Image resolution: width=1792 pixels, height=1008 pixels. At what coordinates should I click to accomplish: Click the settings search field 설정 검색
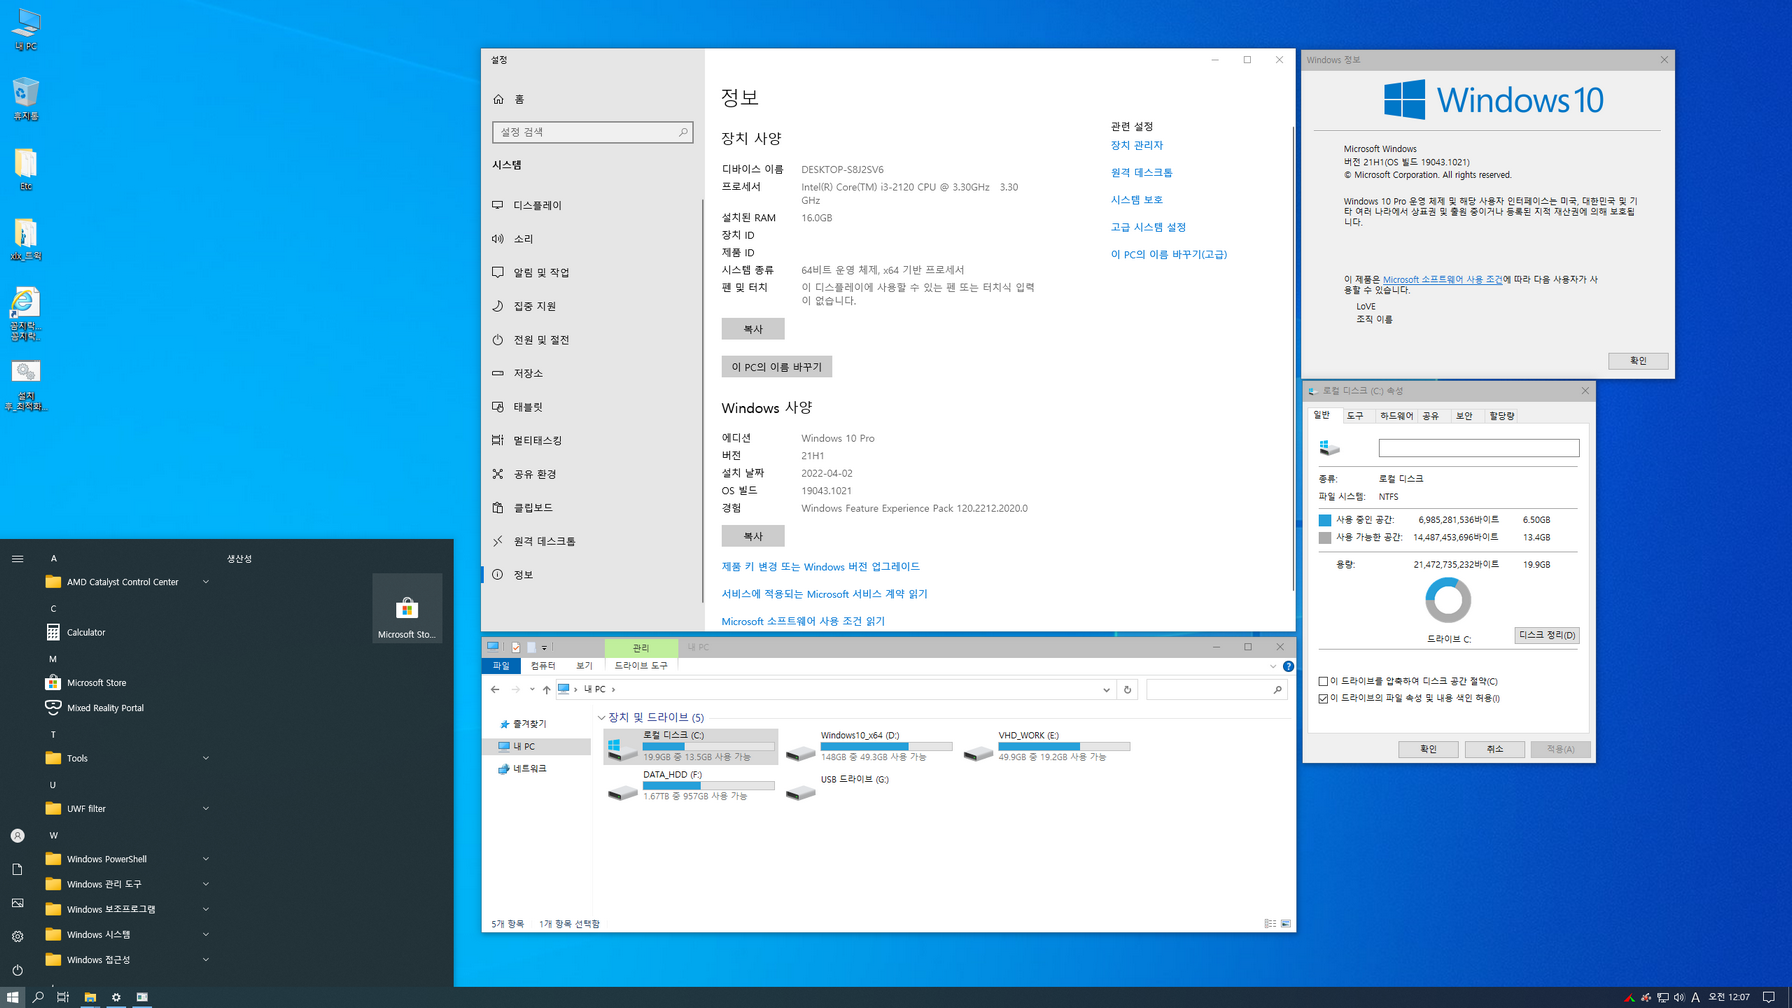tap(592, 132)
